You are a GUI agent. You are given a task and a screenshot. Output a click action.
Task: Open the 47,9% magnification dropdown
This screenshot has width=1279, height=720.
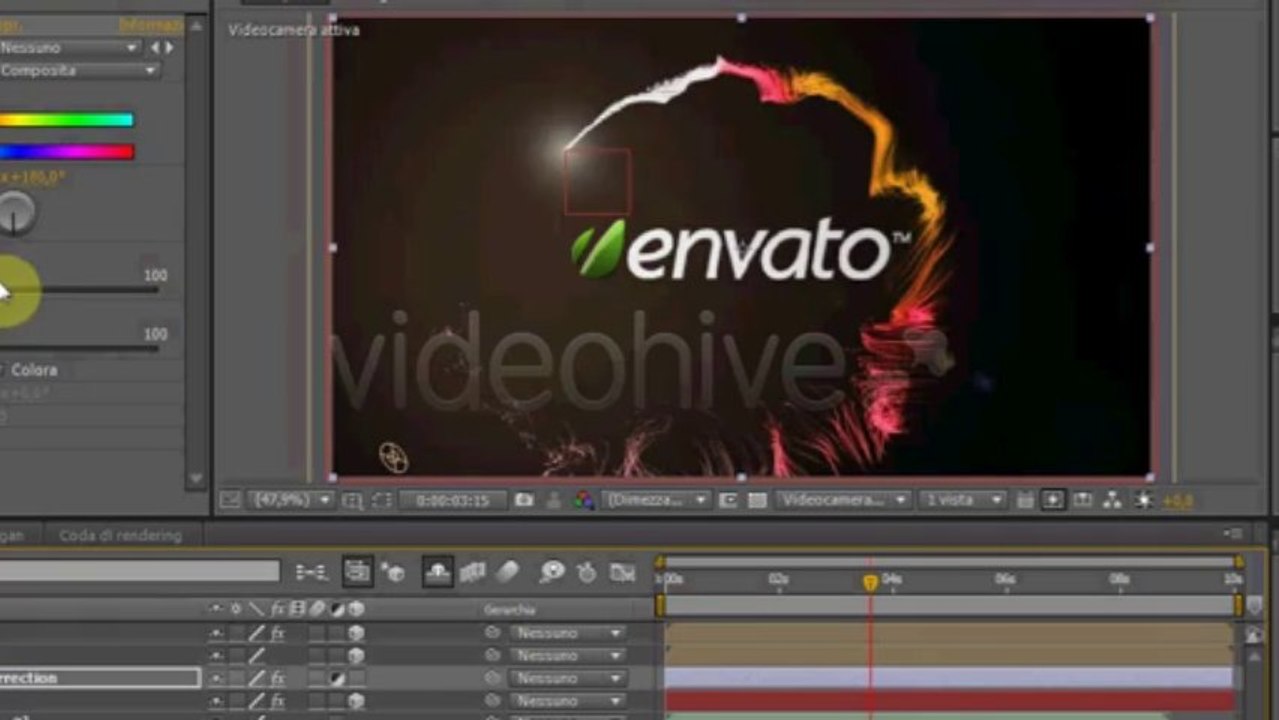point(290,500)
